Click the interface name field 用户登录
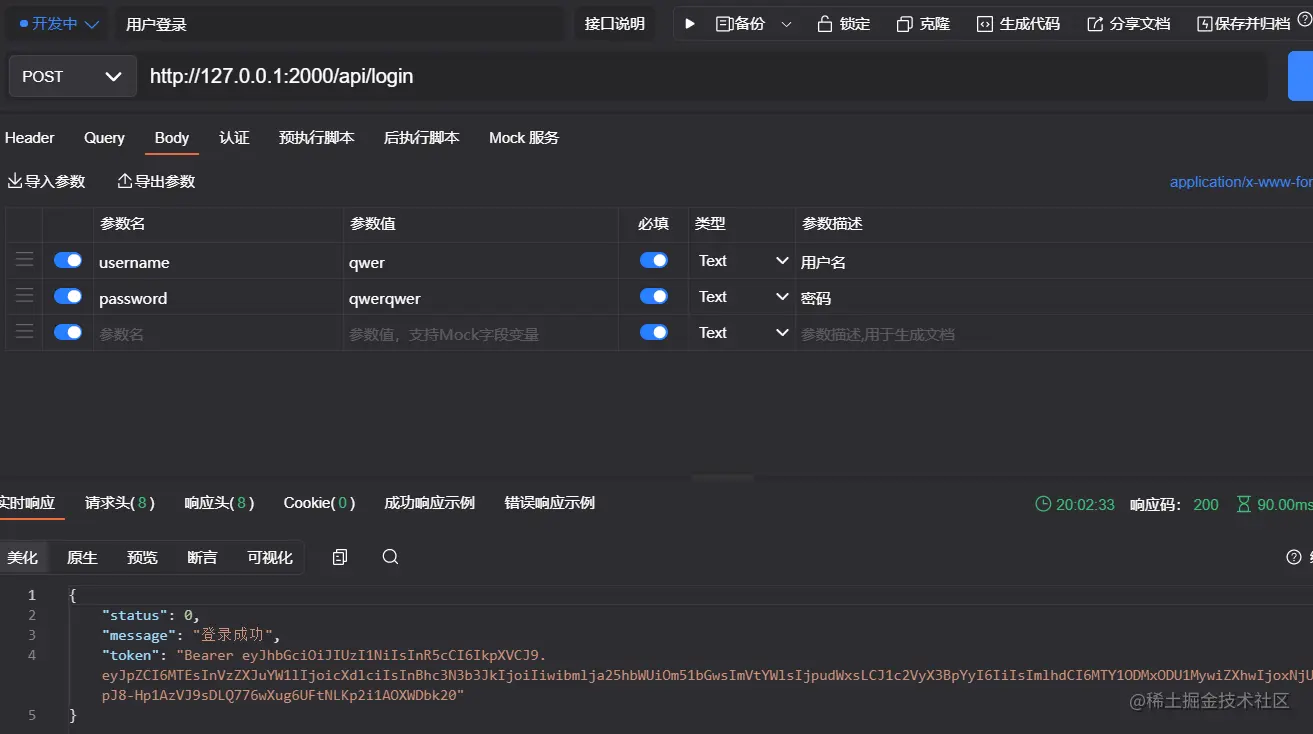Image resolution: width=1313 pixels, height=734 pixels. tap(340, 24)
